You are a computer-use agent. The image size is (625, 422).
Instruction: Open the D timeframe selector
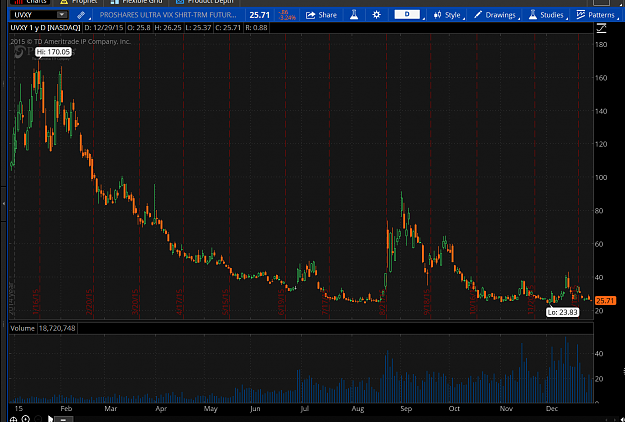407,15
